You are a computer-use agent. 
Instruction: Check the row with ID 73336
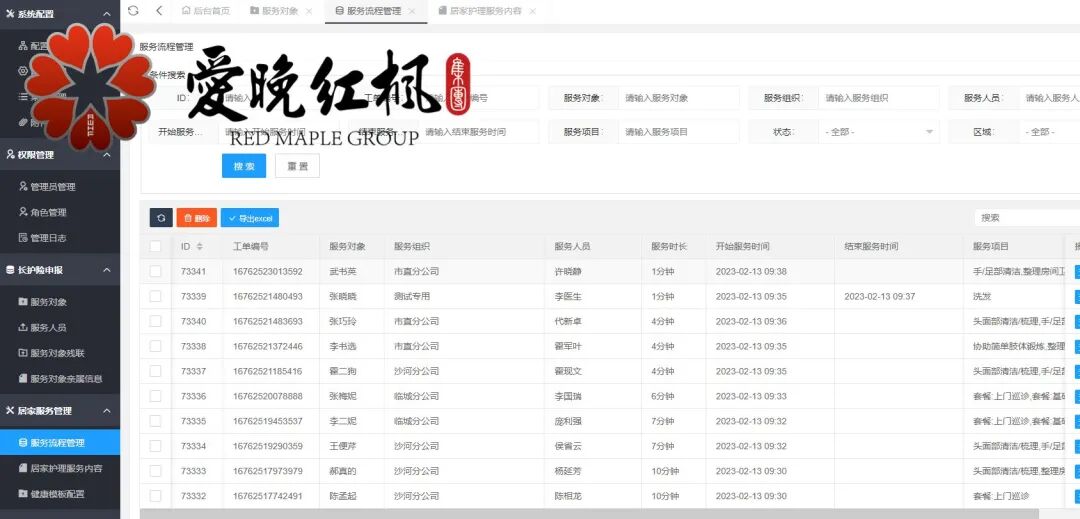156,396
